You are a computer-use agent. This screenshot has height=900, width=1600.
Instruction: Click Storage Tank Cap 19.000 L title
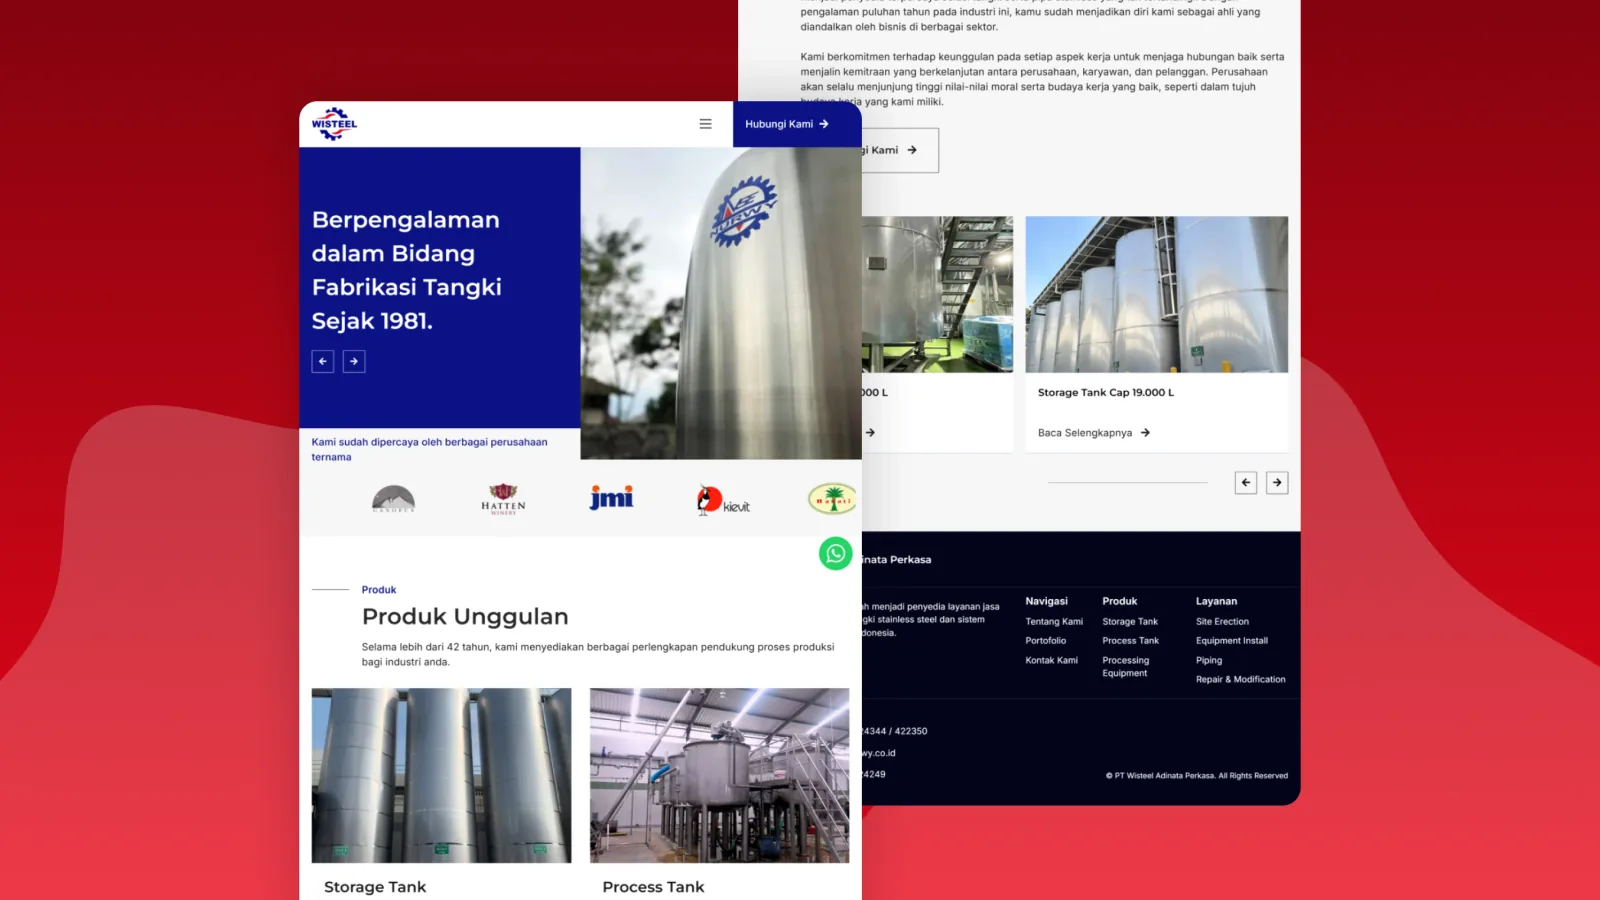1106,393
